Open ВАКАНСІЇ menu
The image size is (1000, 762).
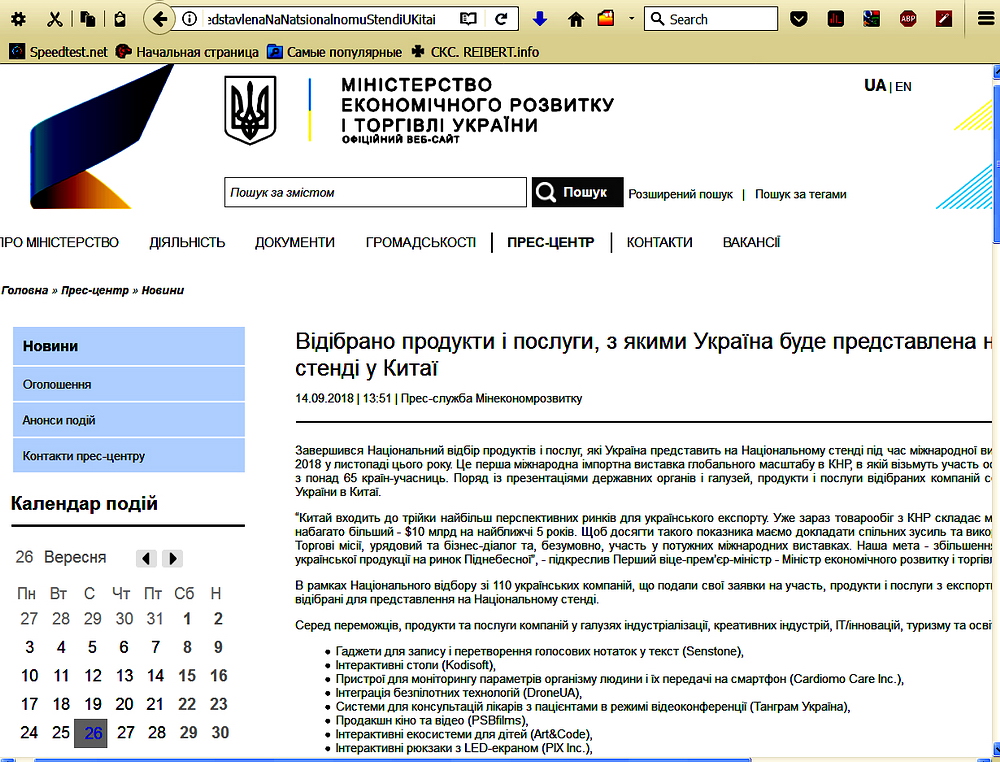(751, 242)
